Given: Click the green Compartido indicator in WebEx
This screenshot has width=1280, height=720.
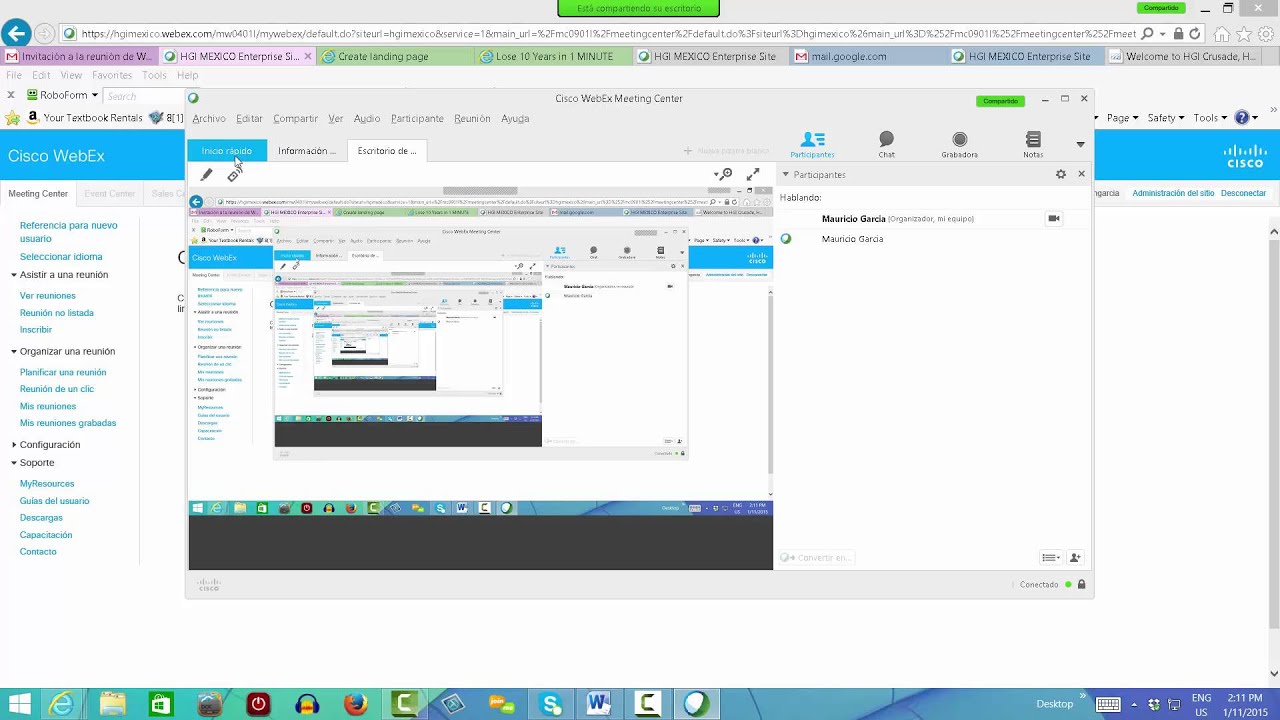Looking at the screenshot, I should (x=1000, y=101).
